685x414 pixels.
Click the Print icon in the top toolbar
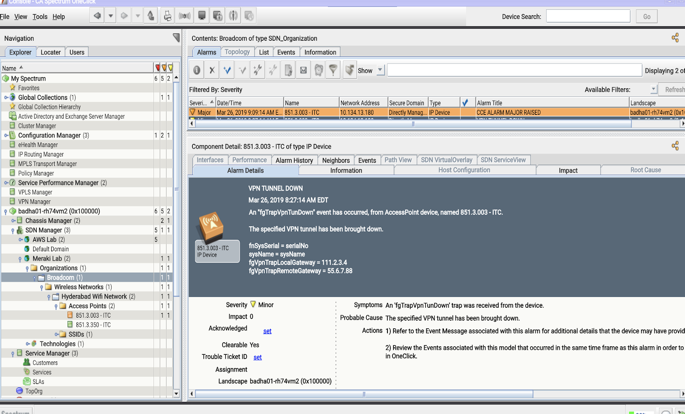click(167, 16)
